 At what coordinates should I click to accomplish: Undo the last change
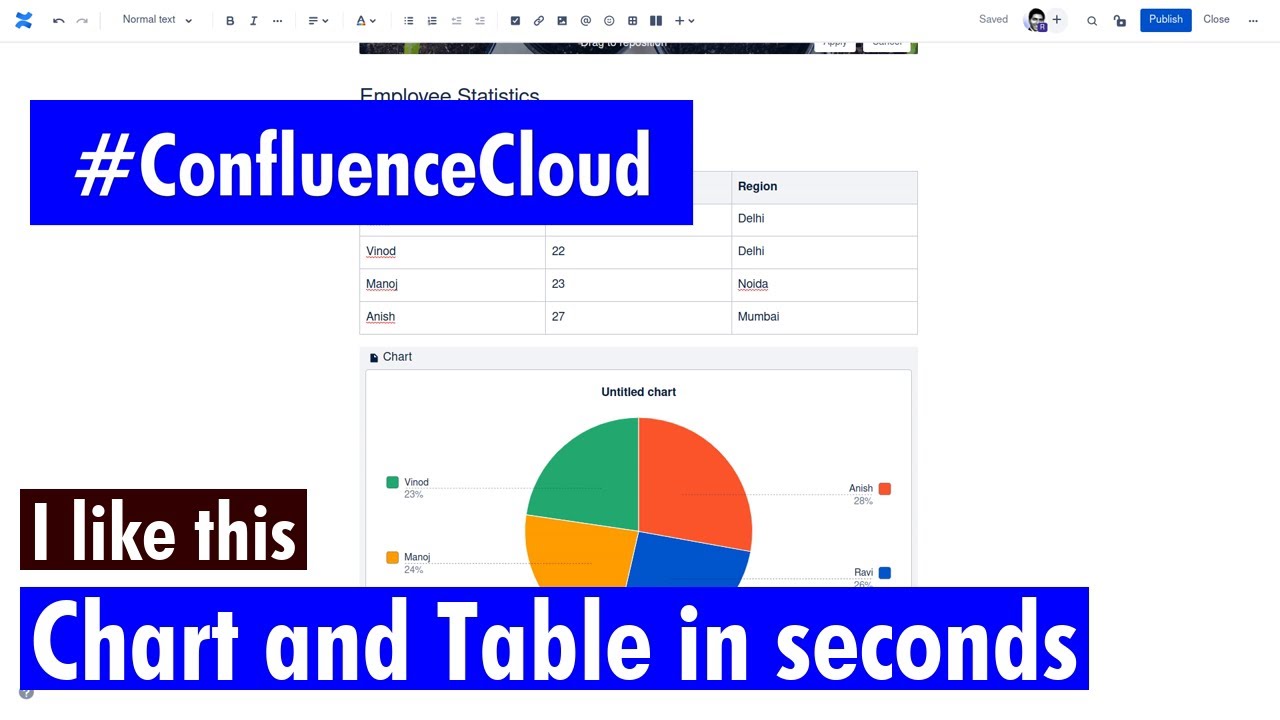pyautogui.click(x=59, y=20)
